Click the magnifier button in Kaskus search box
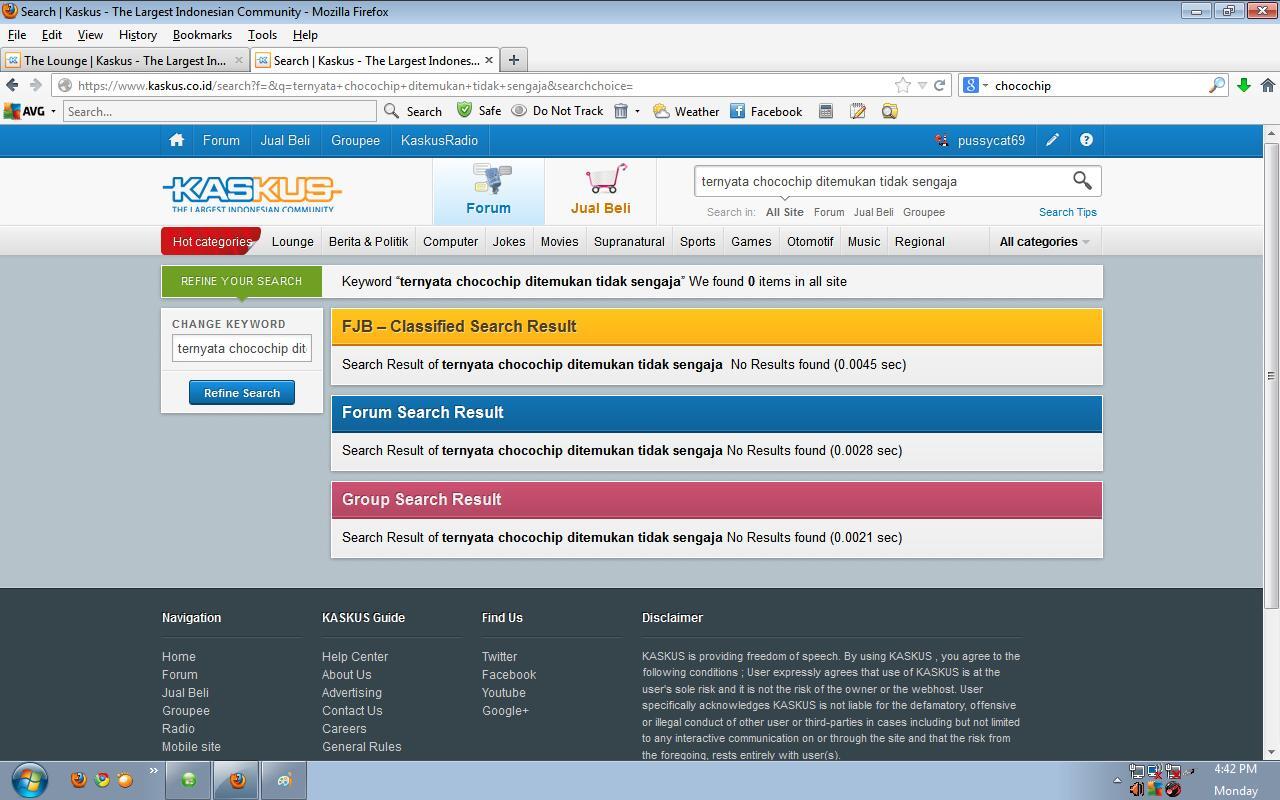This screenshot has width=1280, height=800. (x=1082, y=180)
